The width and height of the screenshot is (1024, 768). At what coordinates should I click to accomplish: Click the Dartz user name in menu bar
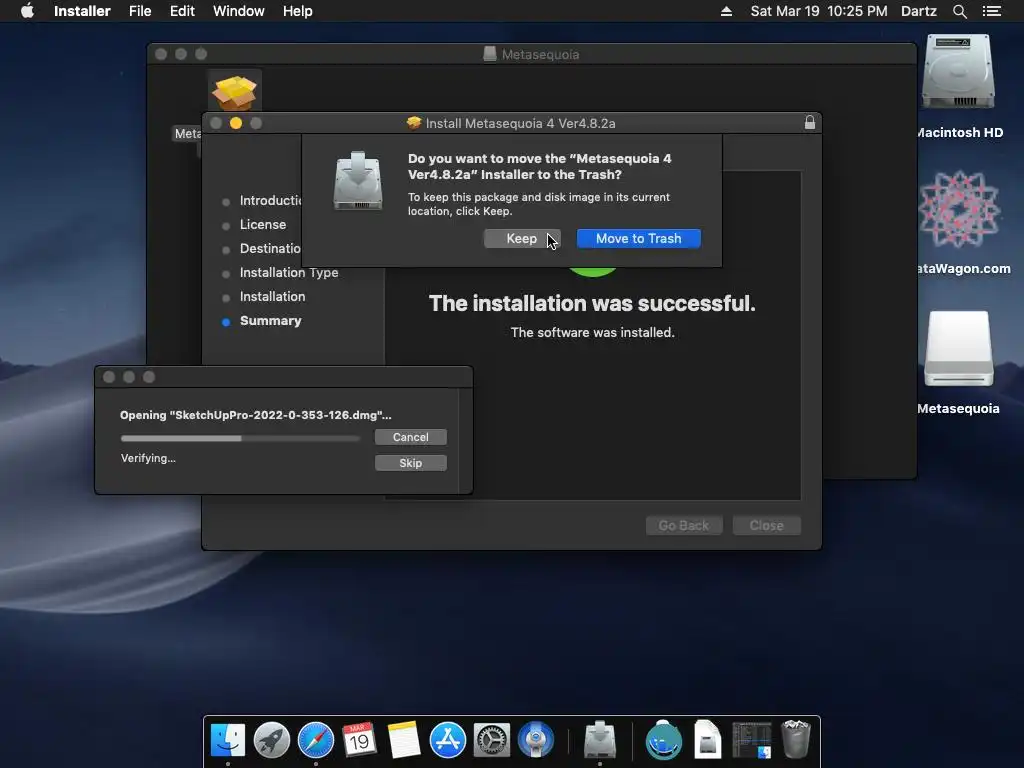(x=918, y=11)
